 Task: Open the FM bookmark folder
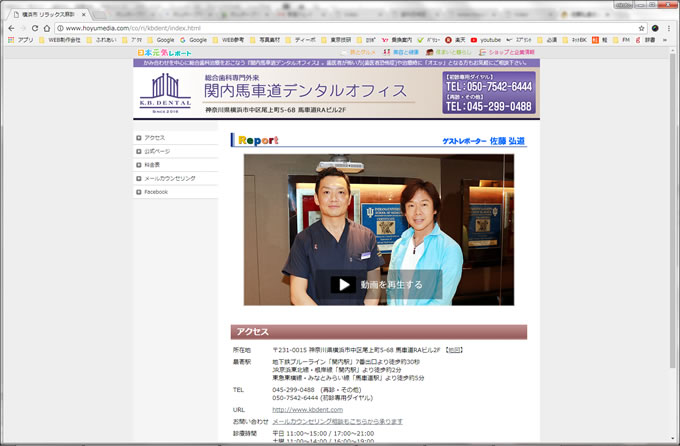(x=621, y=40)
